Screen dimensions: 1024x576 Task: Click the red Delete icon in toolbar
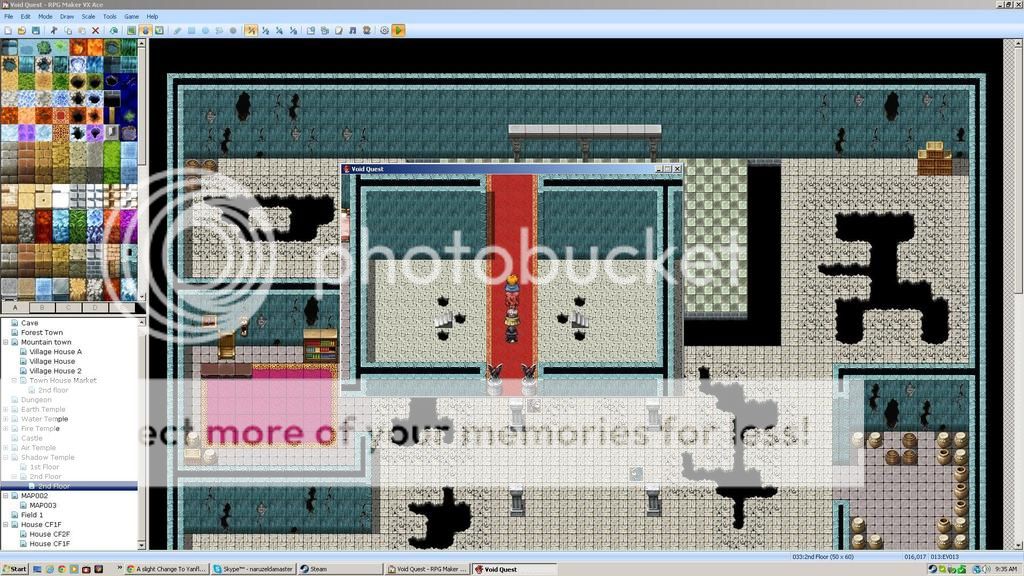pyautogui.click(x=95, y=30)
